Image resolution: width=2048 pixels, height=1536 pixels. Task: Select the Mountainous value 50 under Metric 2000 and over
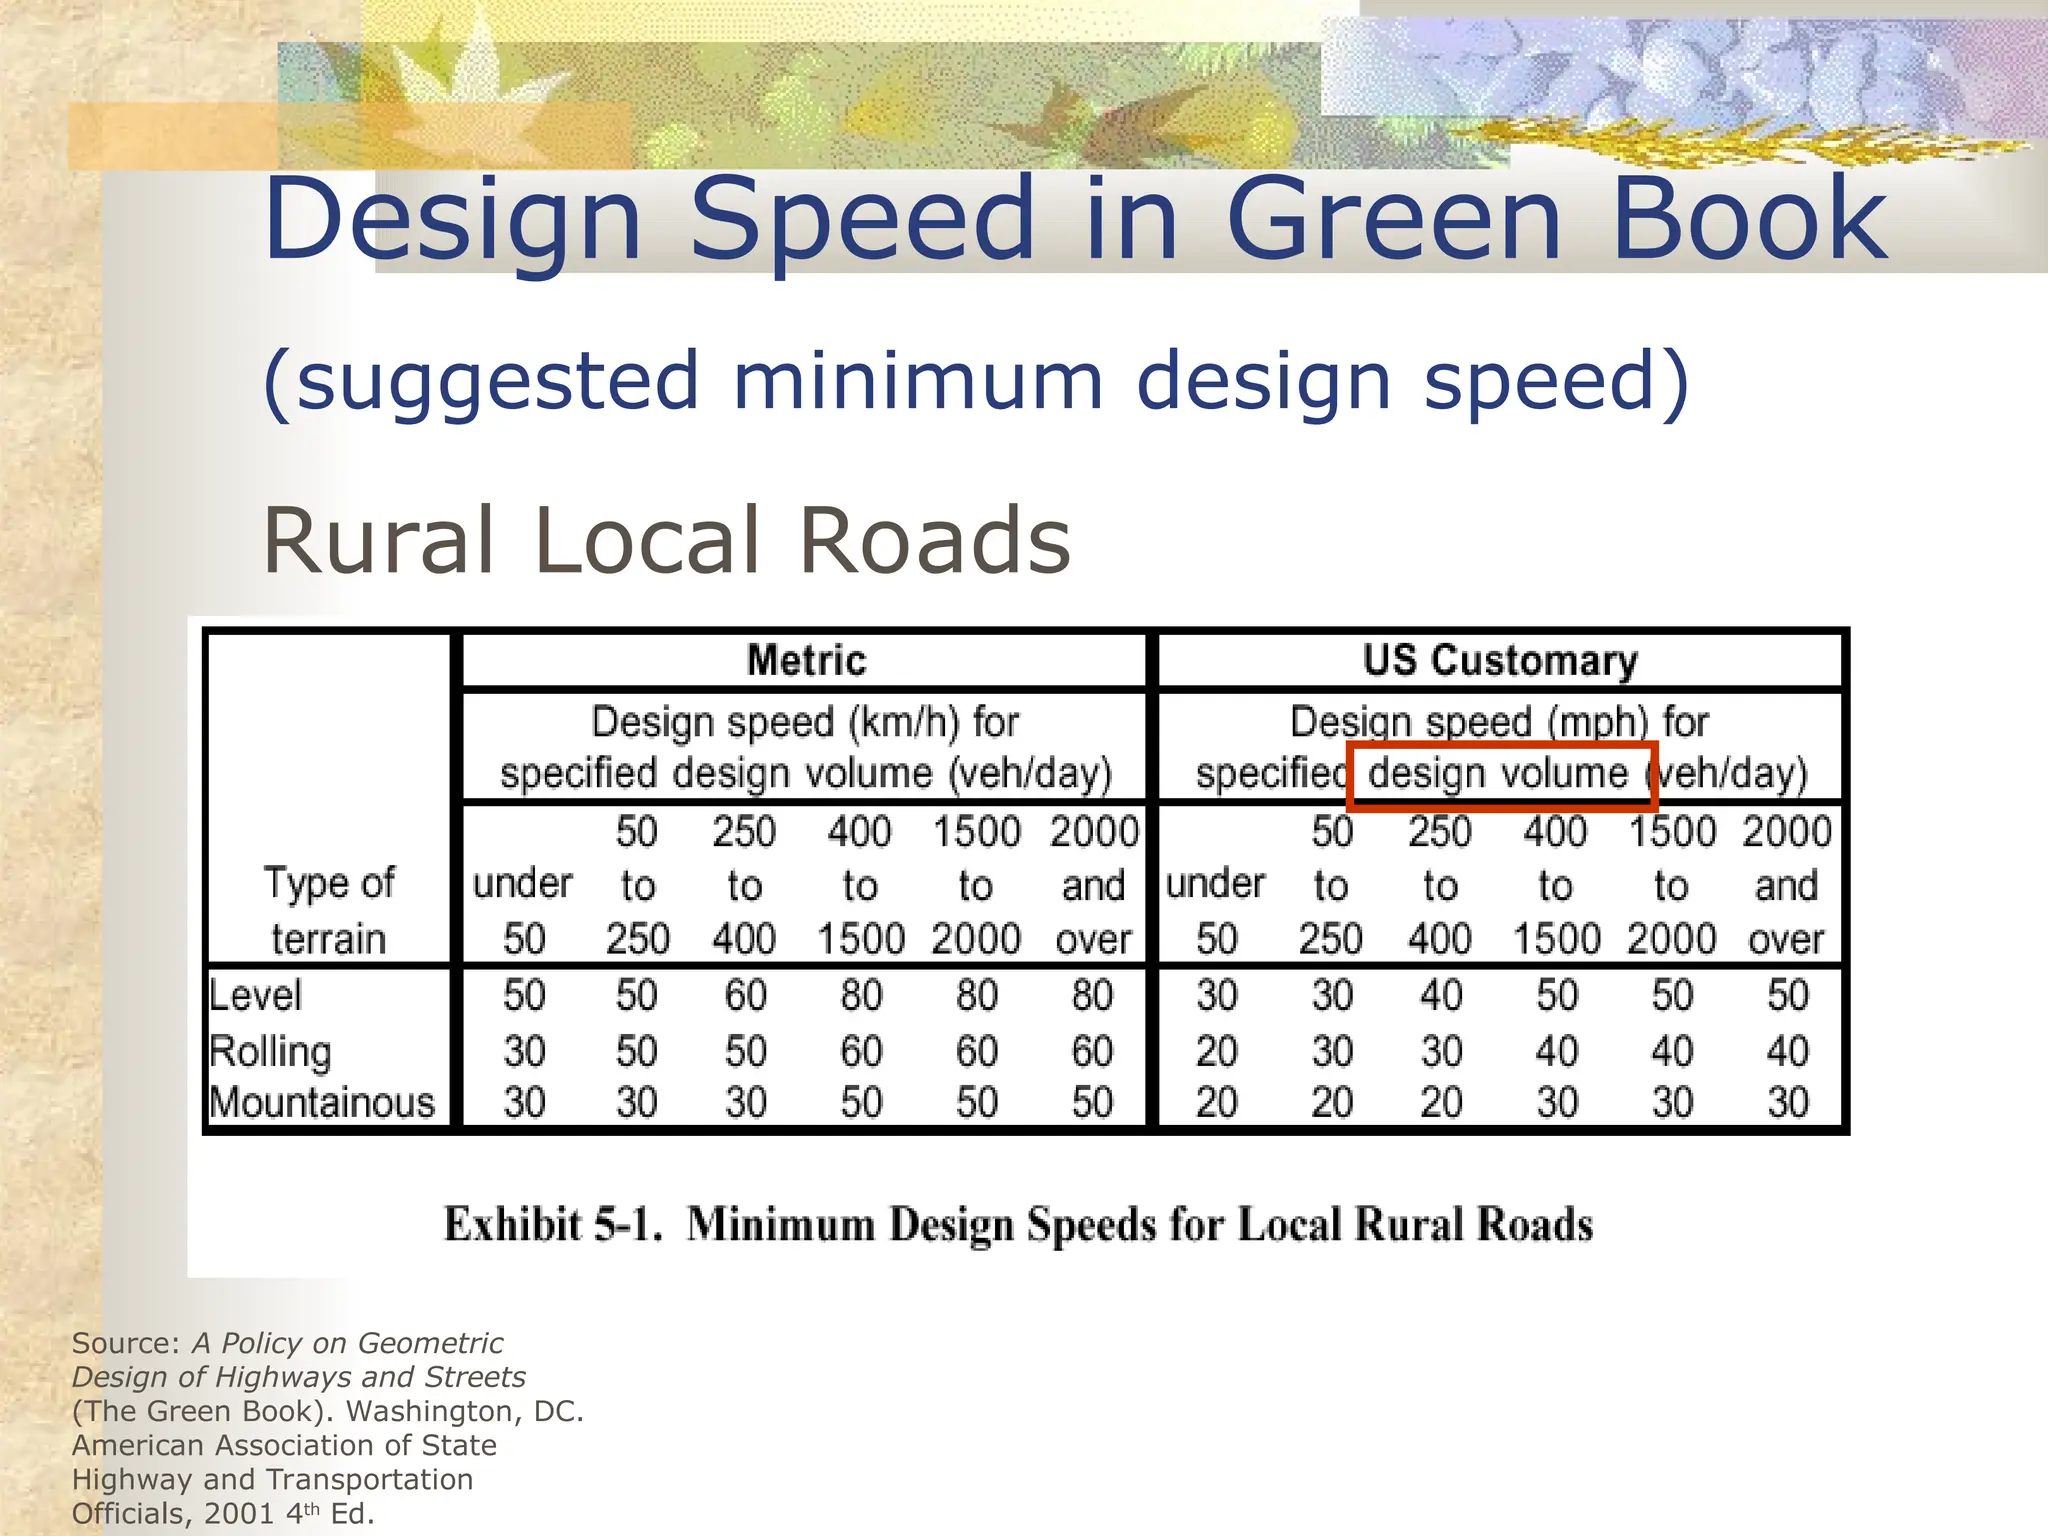(x=1092, y=1103)
